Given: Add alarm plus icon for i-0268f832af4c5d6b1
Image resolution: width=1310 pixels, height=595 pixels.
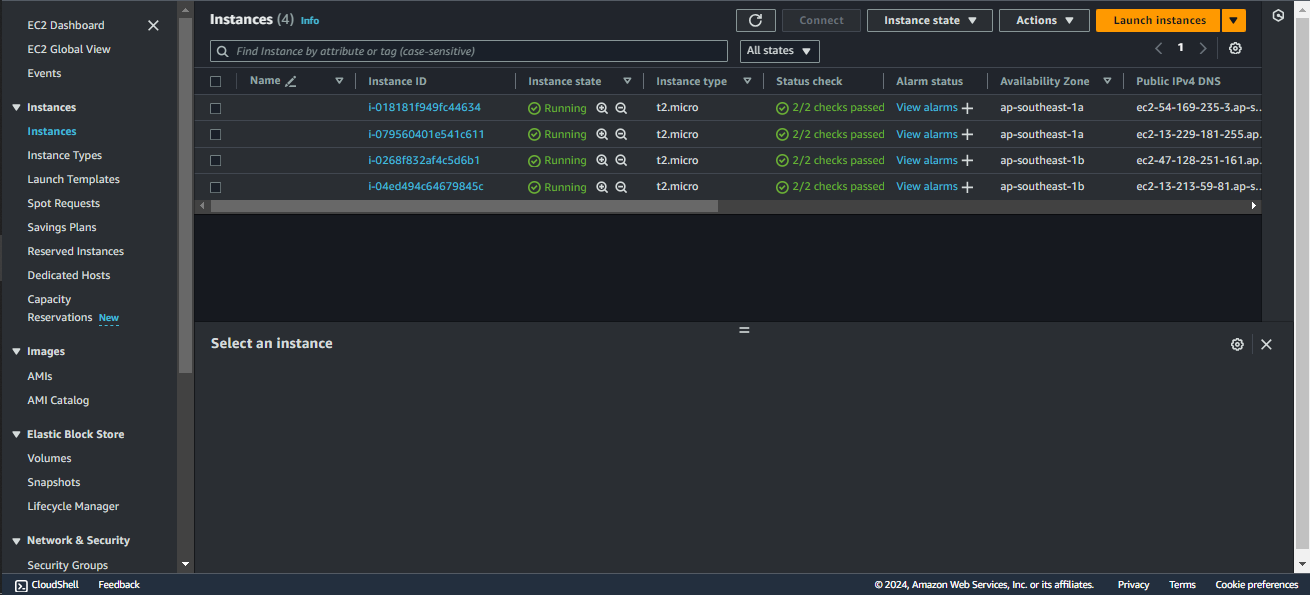Looking at the screenshot, I should pos(967,160).
